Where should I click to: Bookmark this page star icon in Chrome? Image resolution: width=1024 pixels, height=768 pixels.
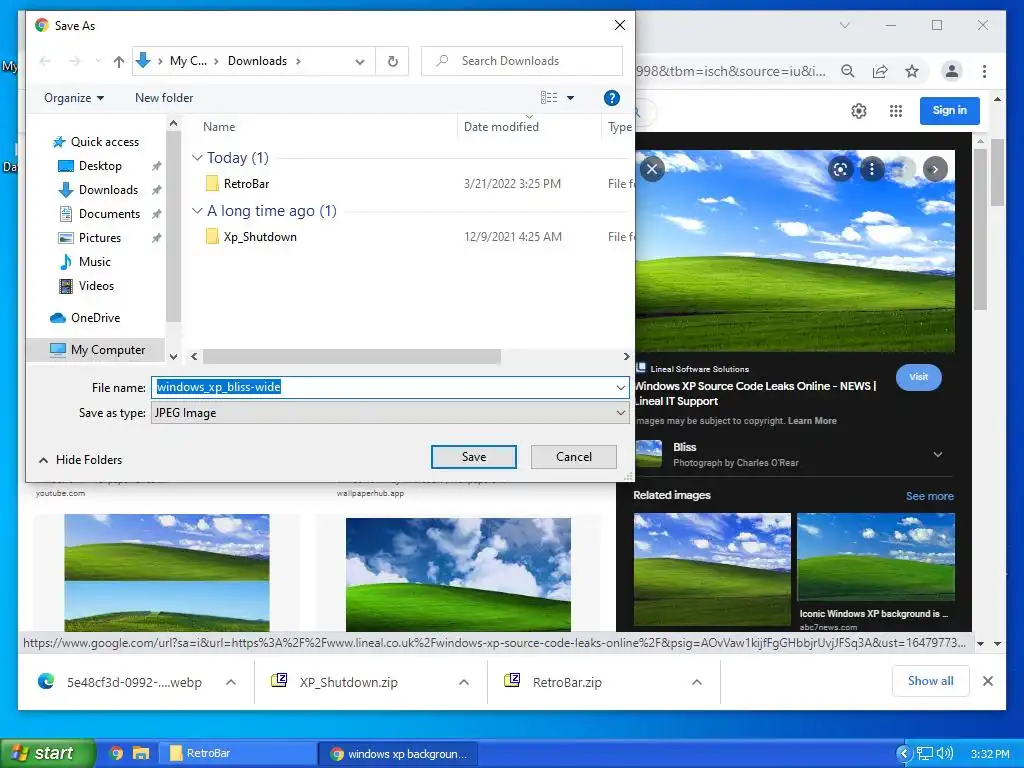click(912, 71)
